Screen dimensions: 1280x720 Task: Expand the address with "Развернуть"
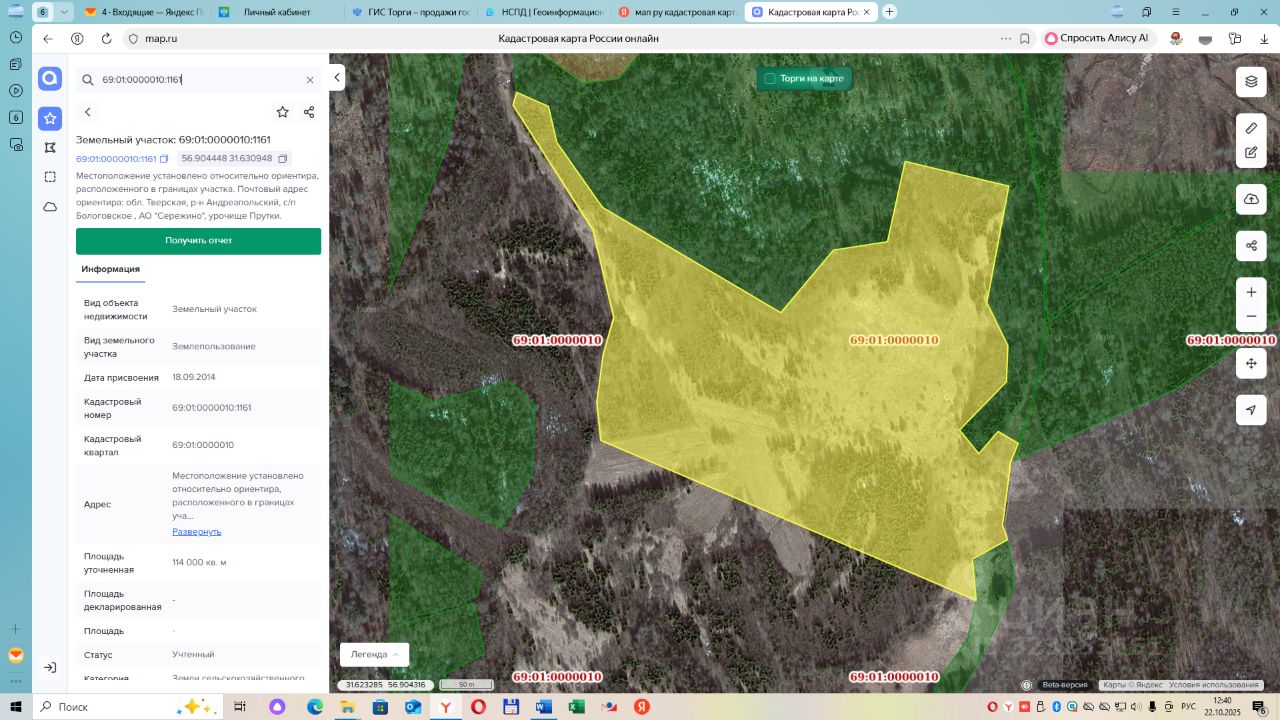[x=196, y=532]
